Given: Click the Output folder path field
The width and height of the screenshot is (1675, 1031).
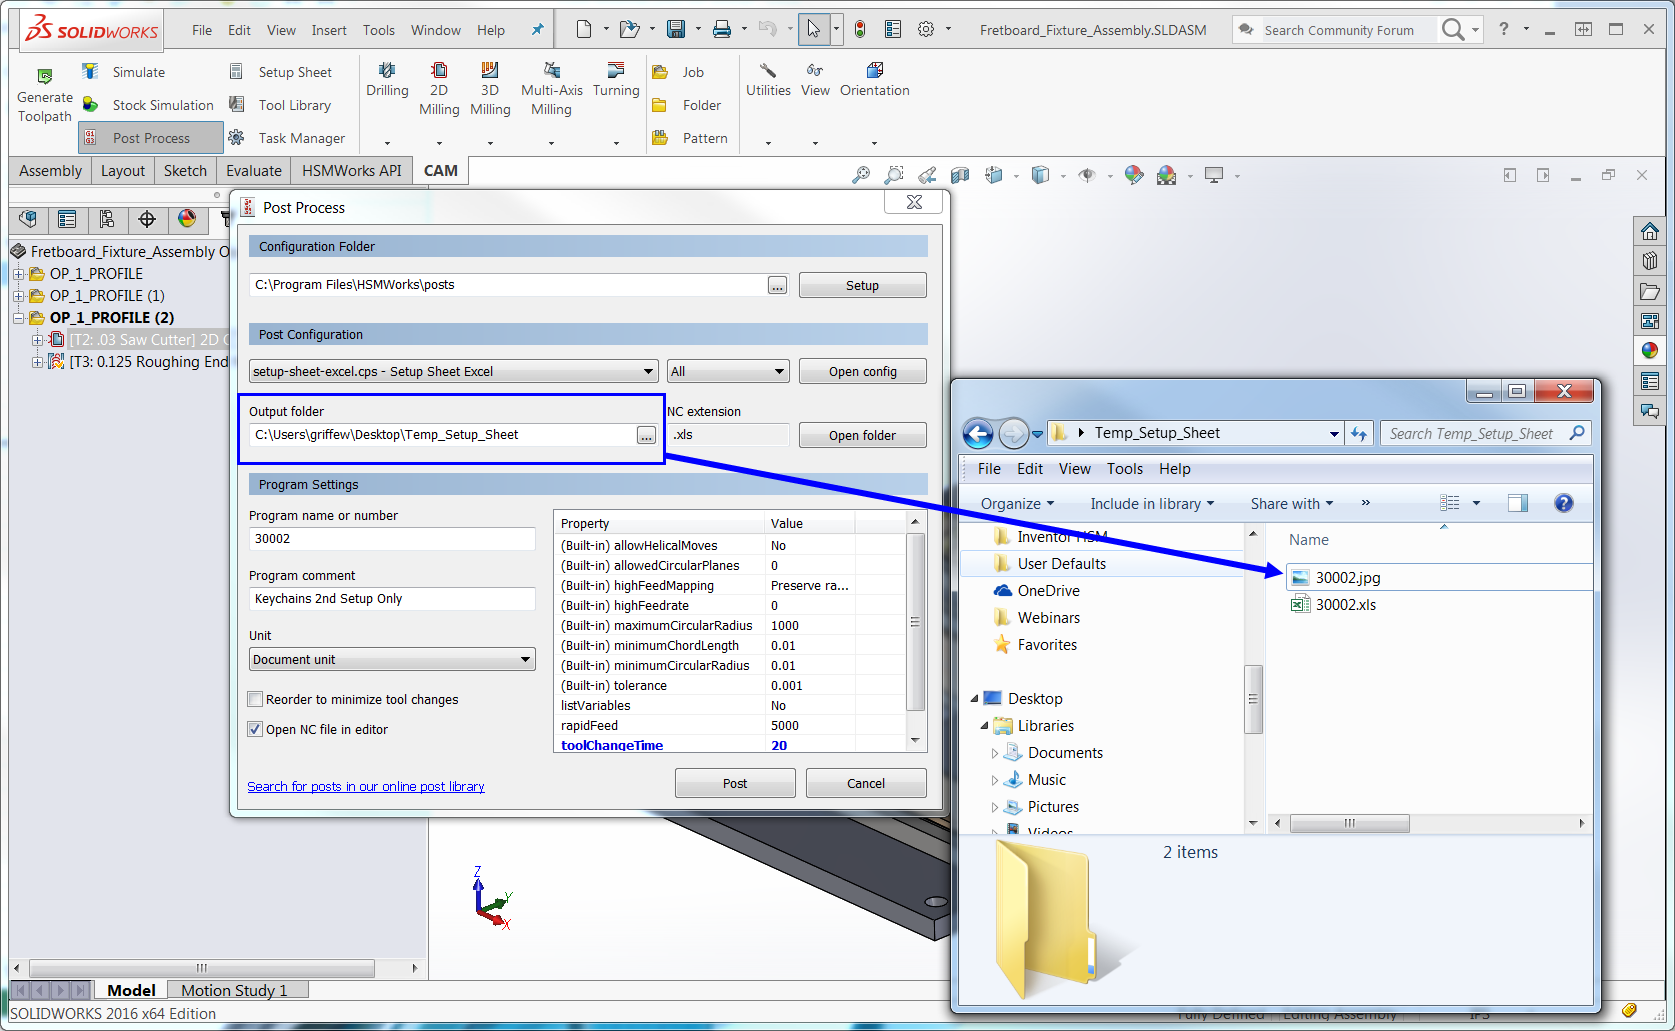Looking at the screenshot, I should (x=442, y=435).
